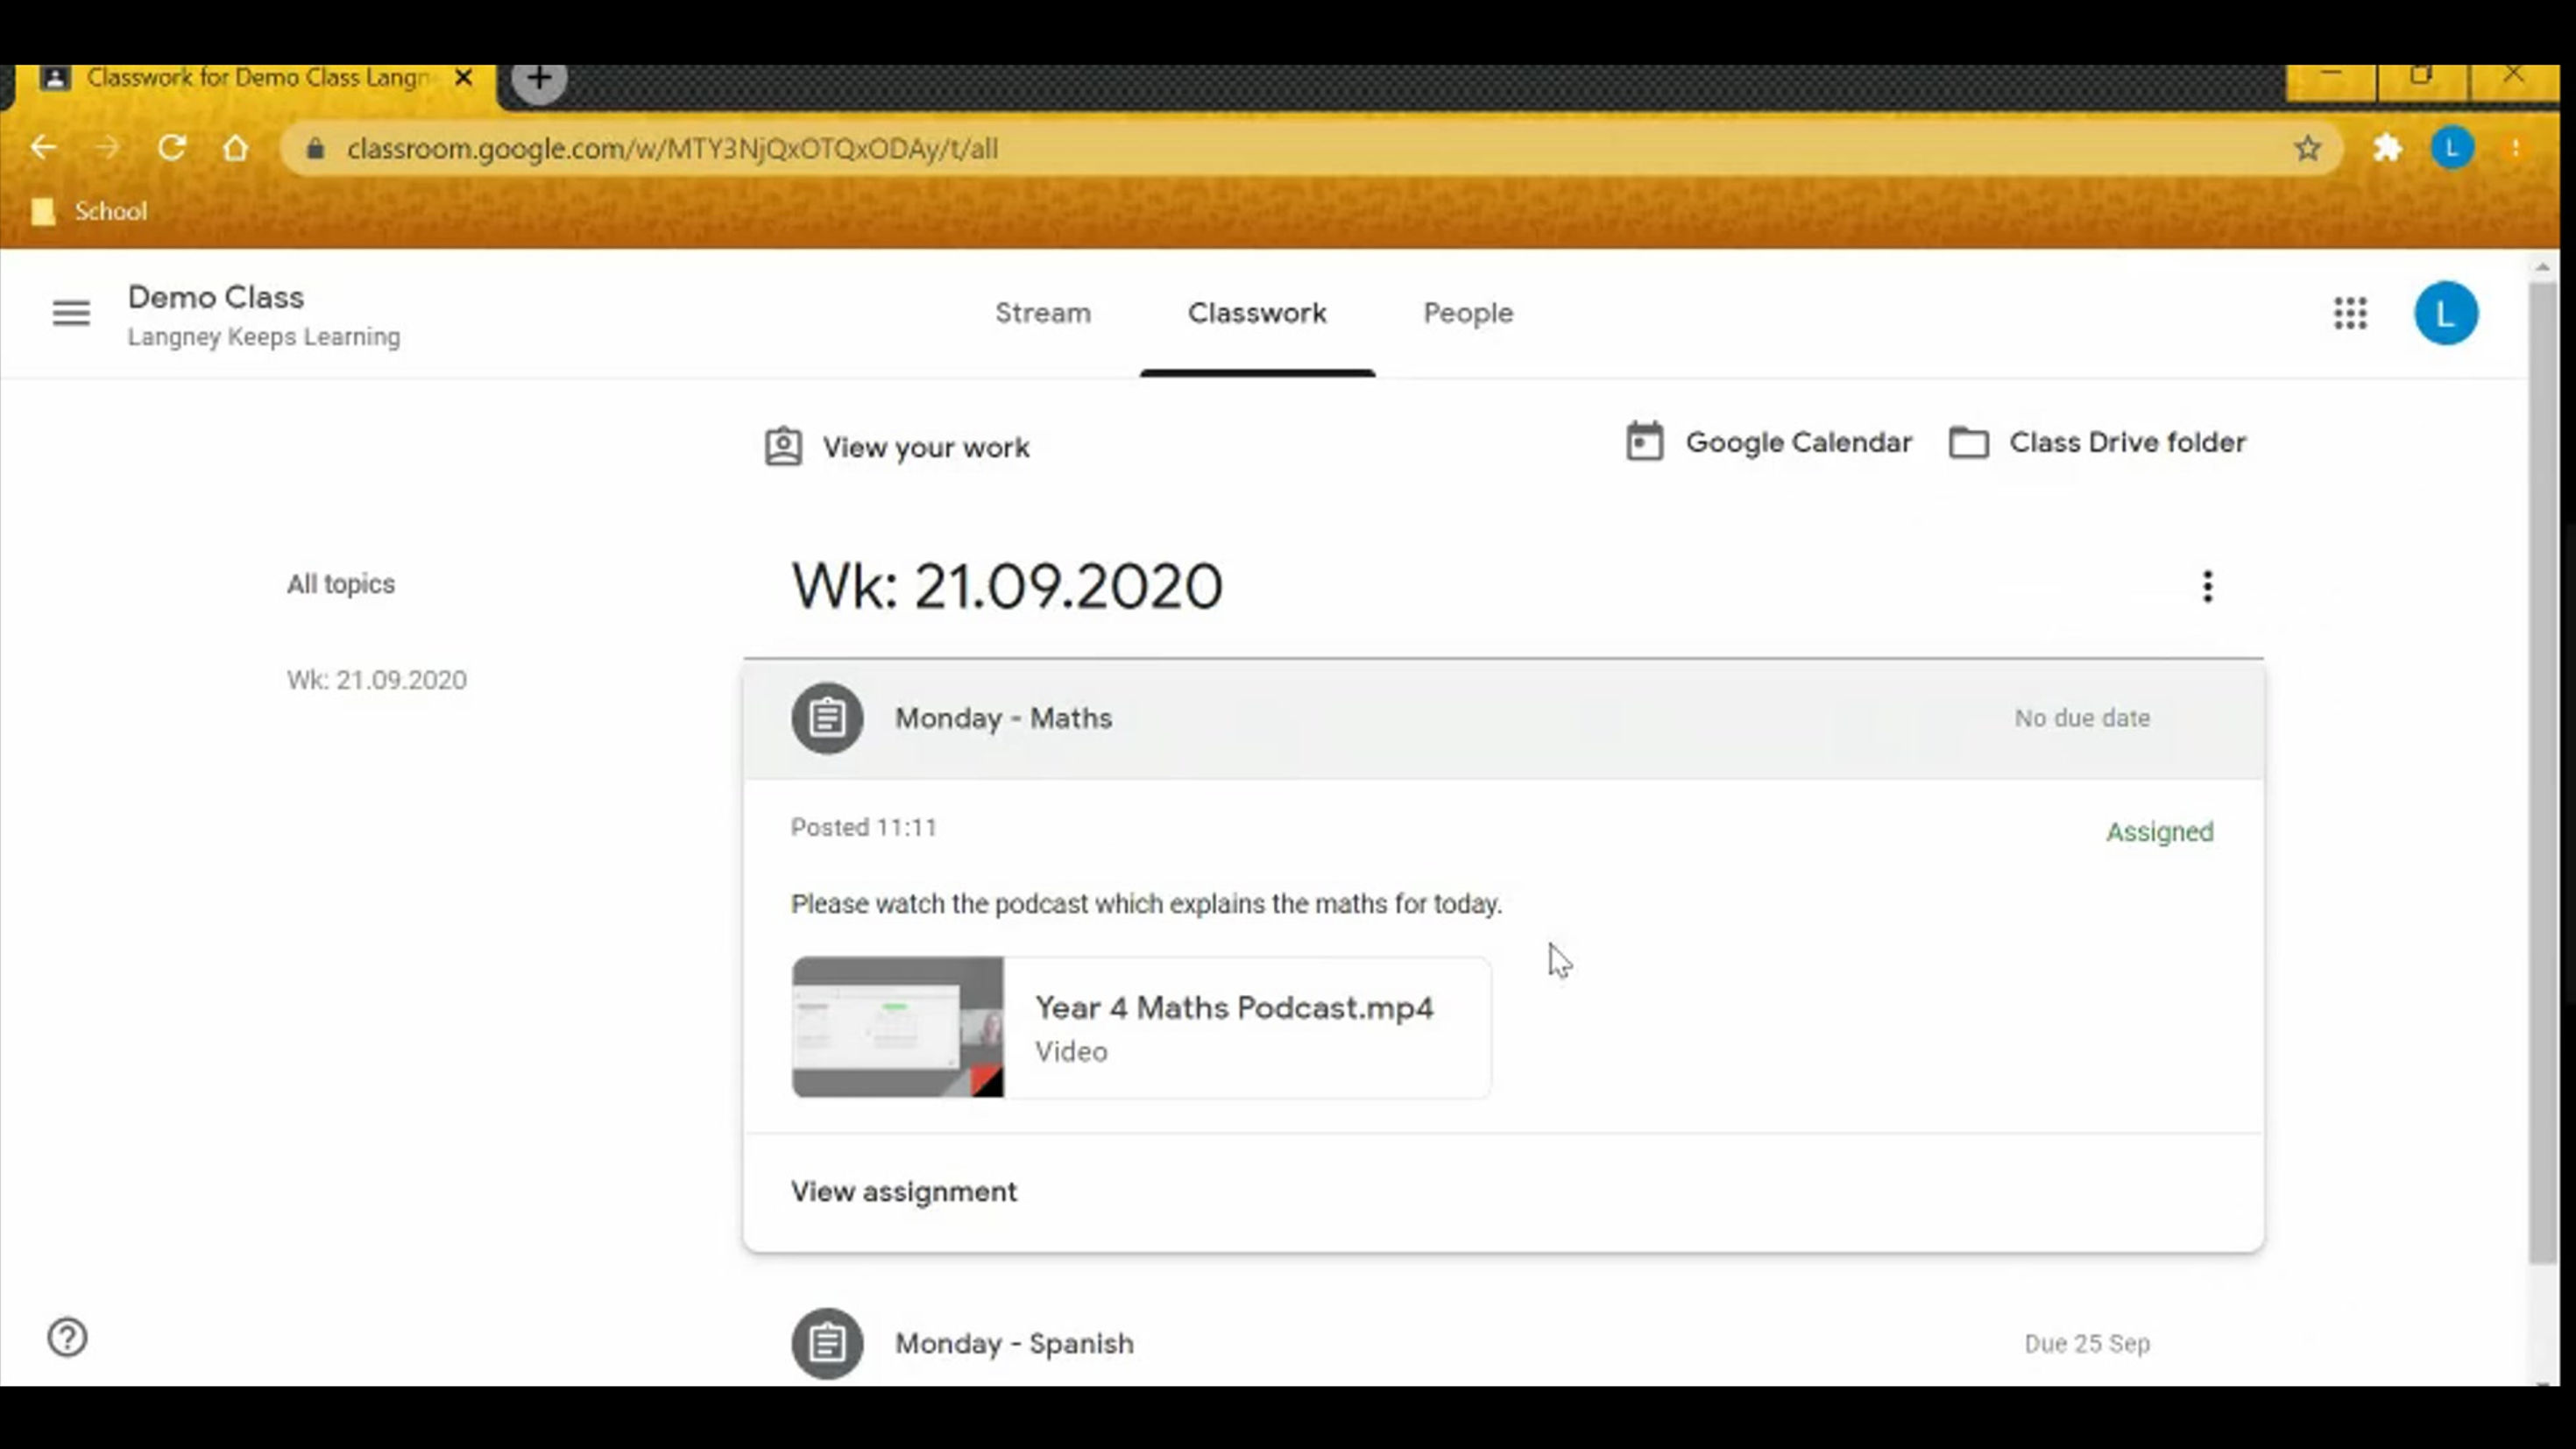Open the Wk: 21.09.2020 topic options menu
This screenshot has height=1449, width=2576.
[x=2207, y=586]
